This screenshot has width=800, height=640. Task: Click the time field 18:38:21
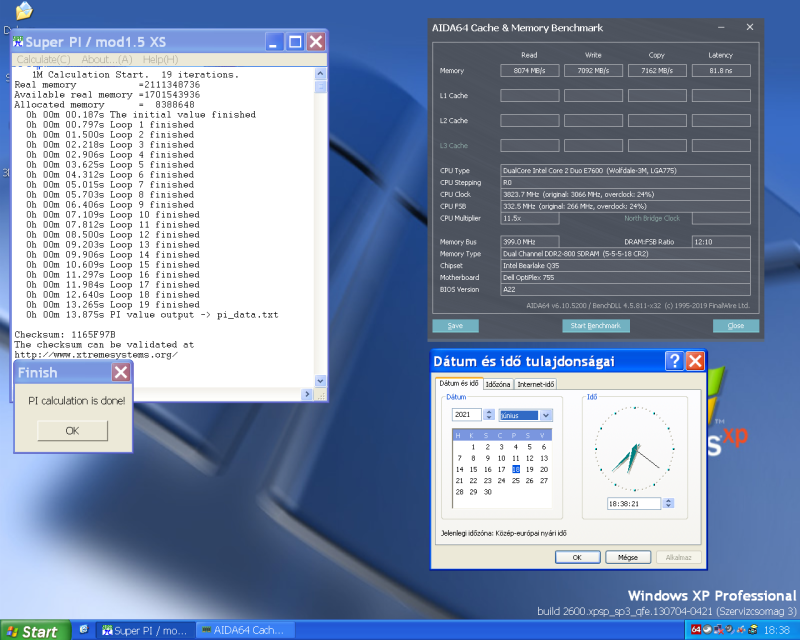(634, 504)
